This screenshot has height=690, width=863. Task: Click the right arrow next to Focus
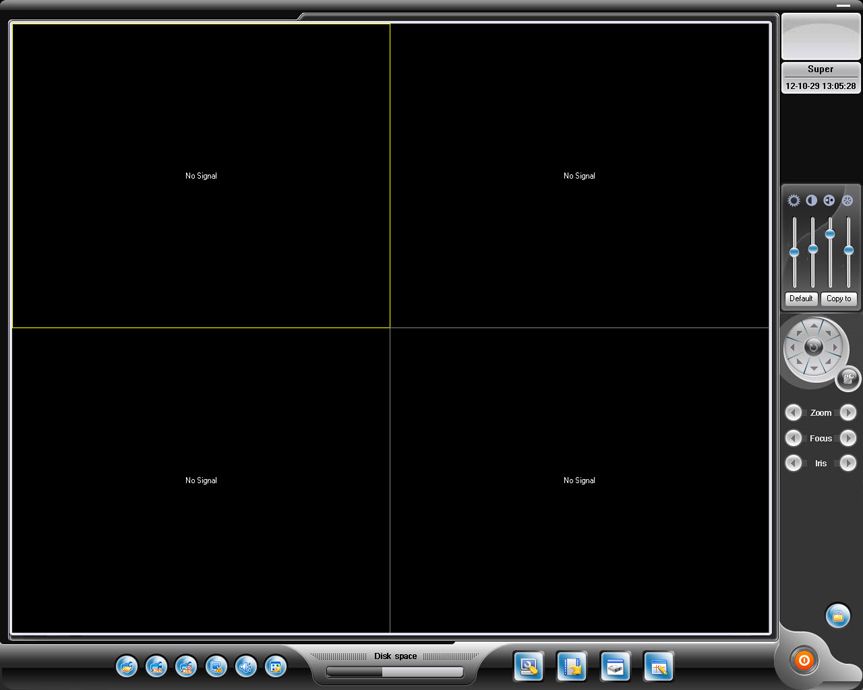pyautogui.click(x=848, y=438)
